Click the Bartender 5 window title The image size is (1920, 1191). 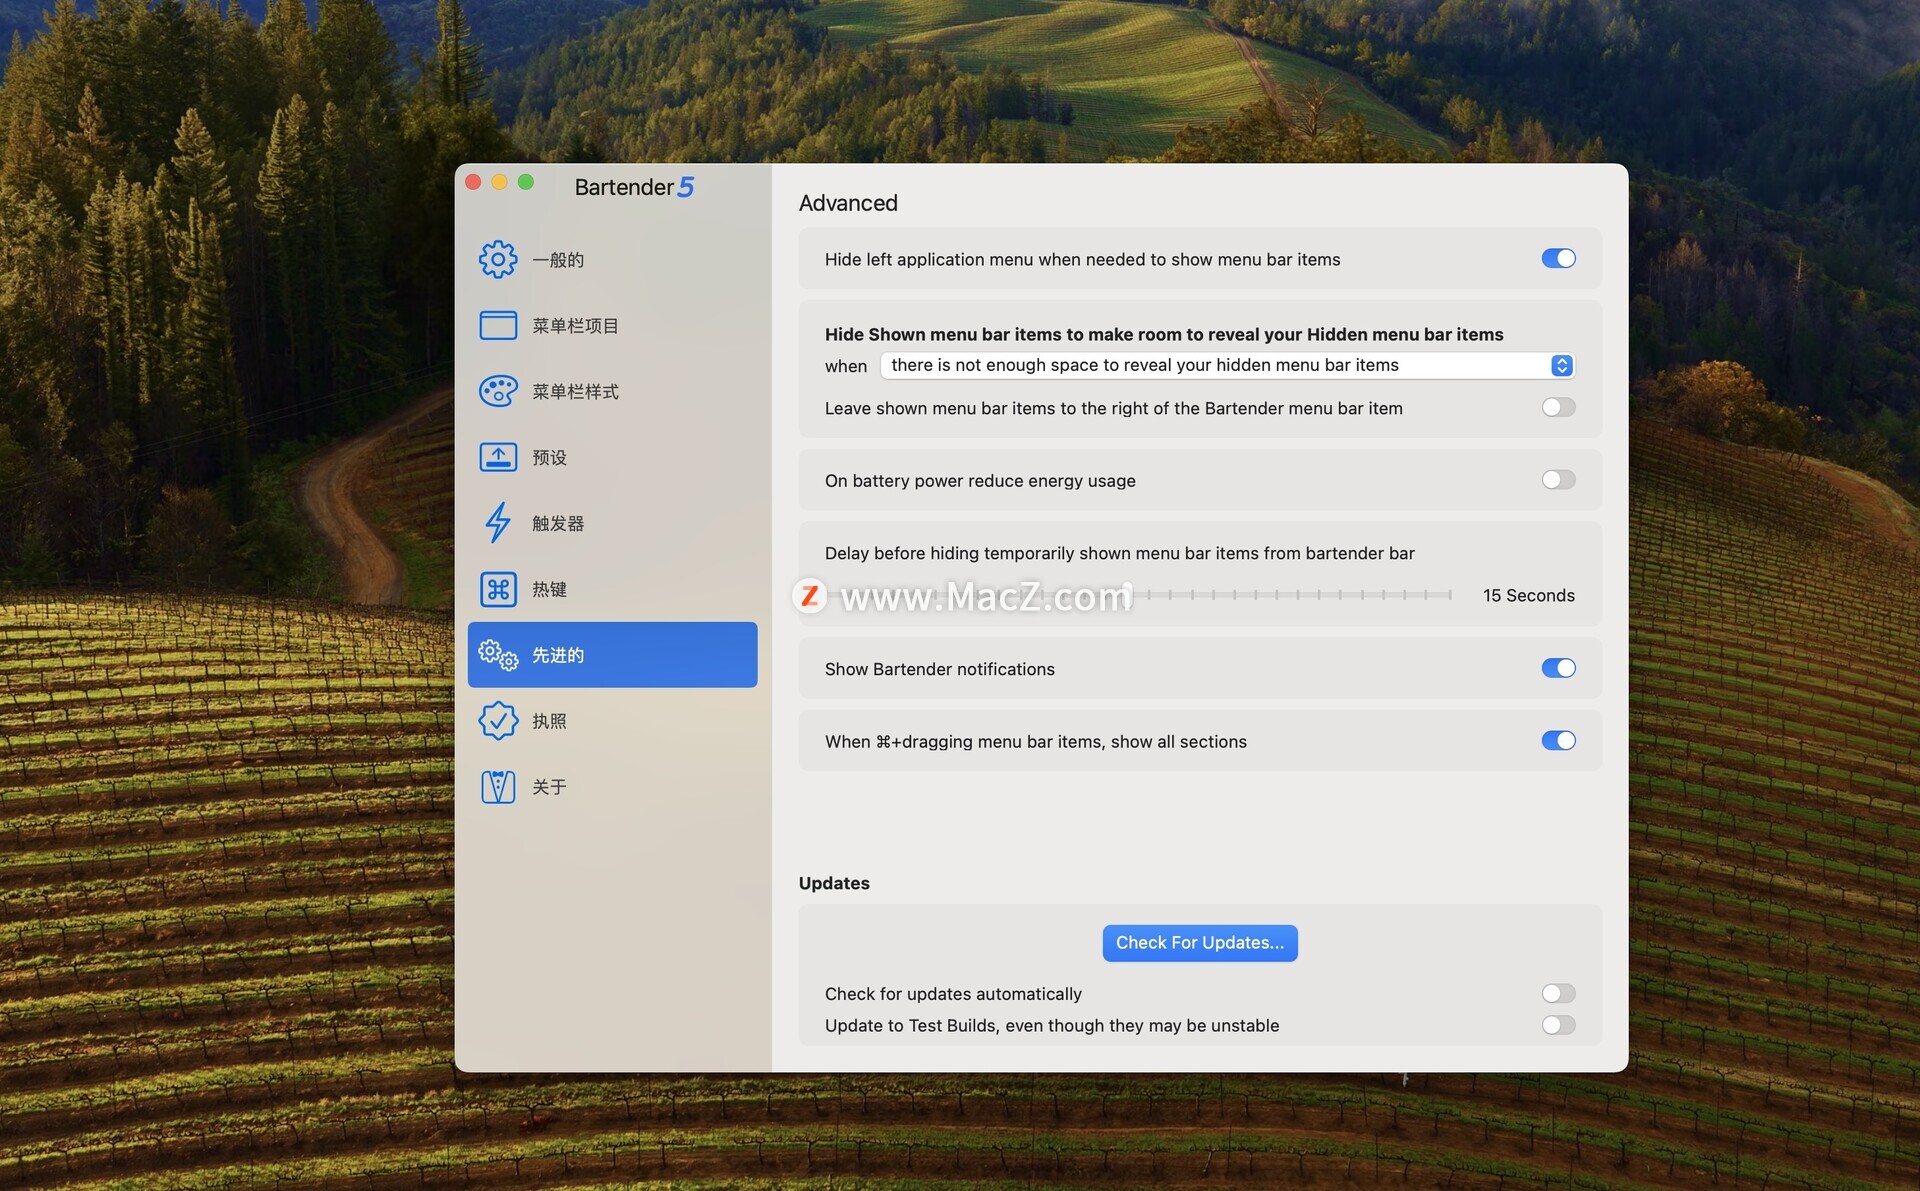click(634, 187)
